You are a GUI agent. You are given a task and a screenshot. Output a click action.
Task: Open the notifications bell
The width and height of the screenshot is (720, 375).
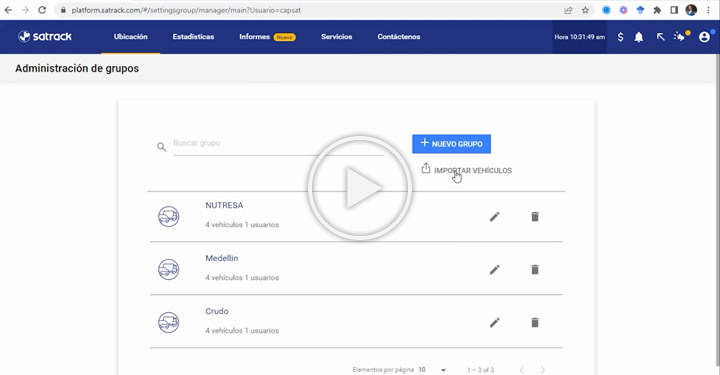pyautogui.click(x=639, y=37)
